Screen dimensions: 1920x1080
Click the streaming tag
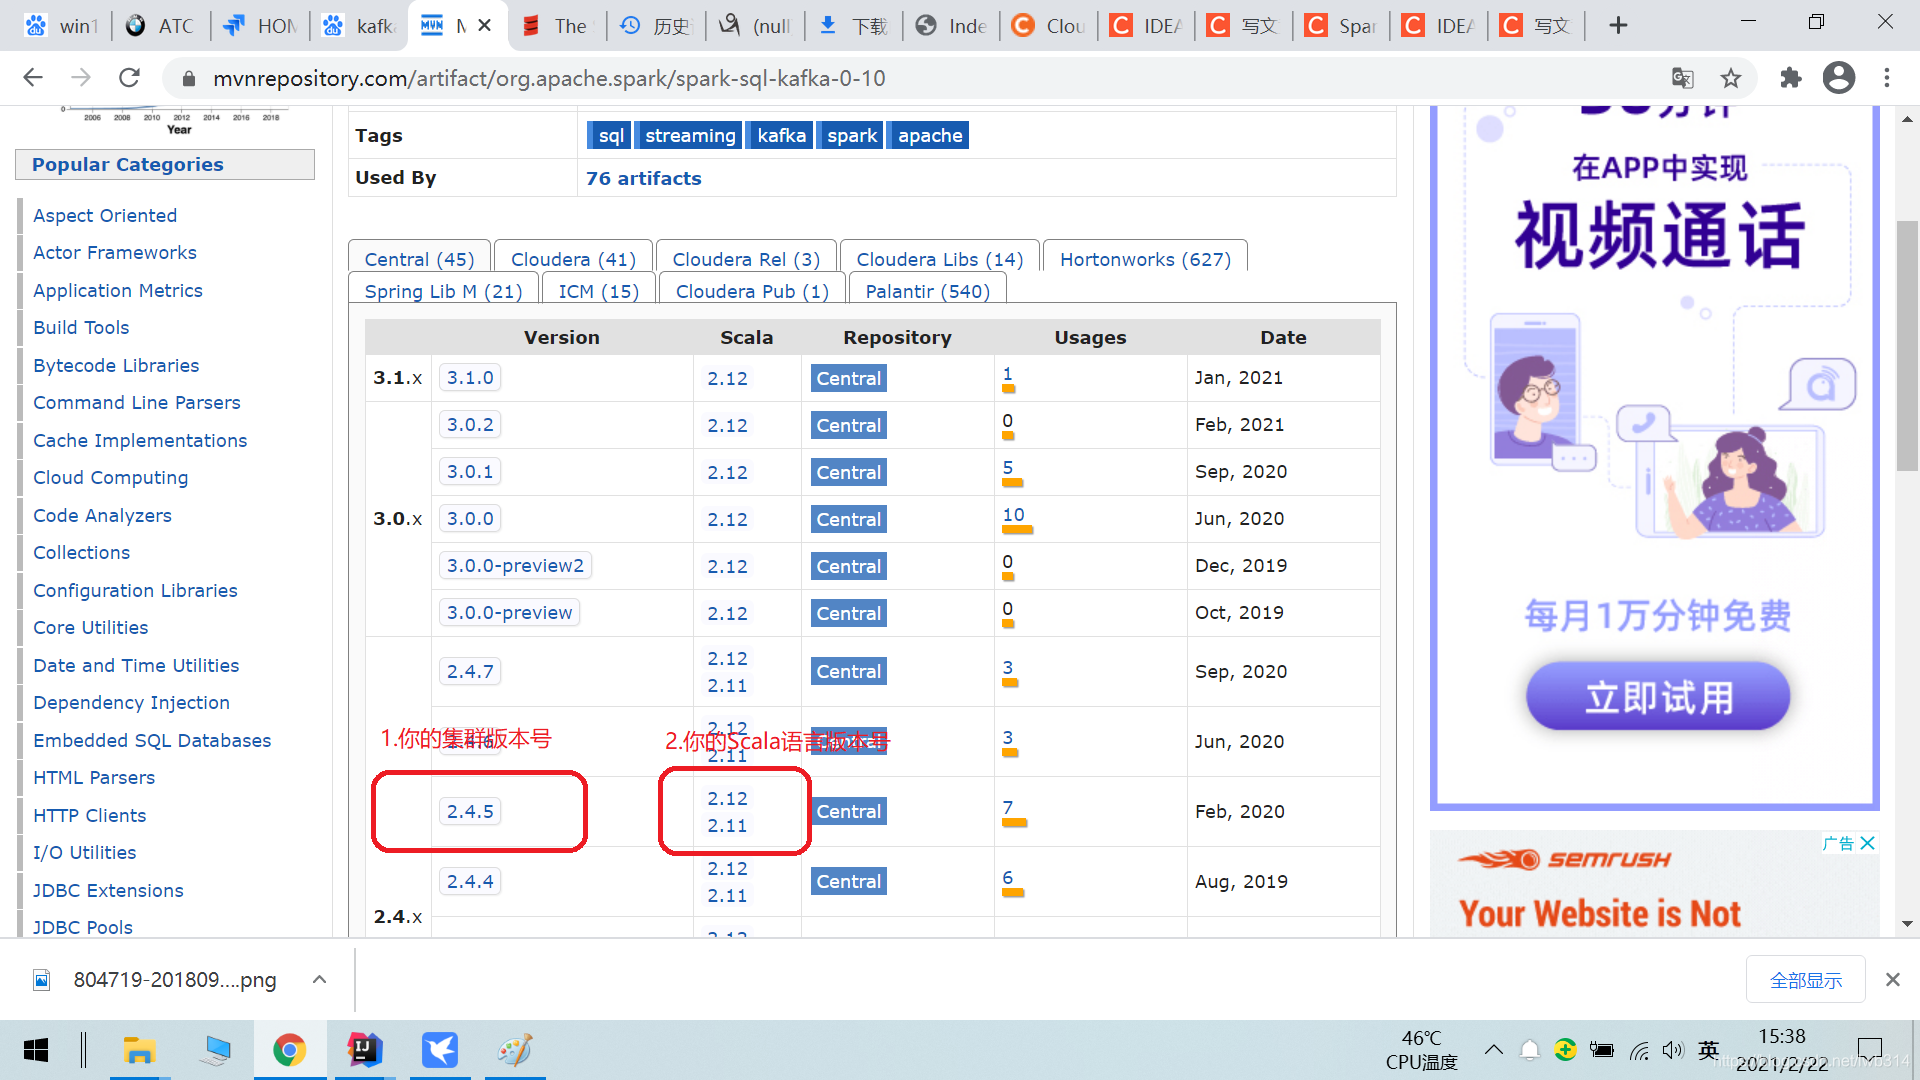tap(690, 135)
